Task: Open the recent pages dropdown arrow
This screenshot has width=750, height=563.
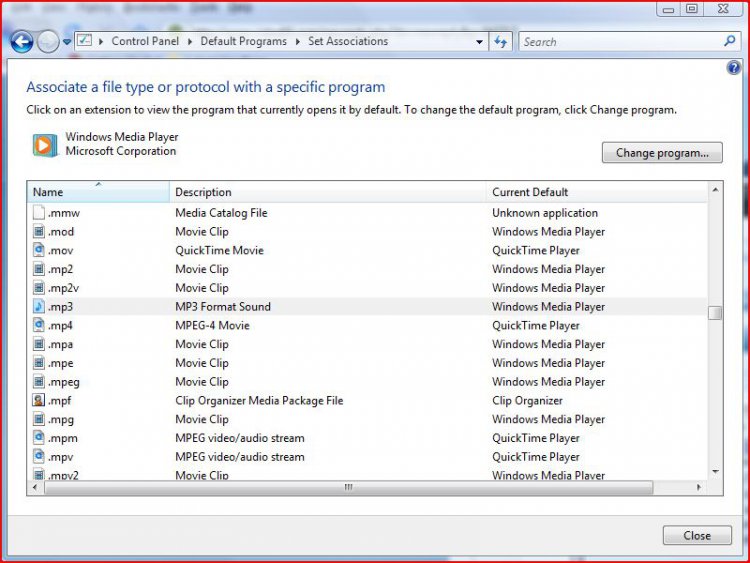Action: click(67, 42)
